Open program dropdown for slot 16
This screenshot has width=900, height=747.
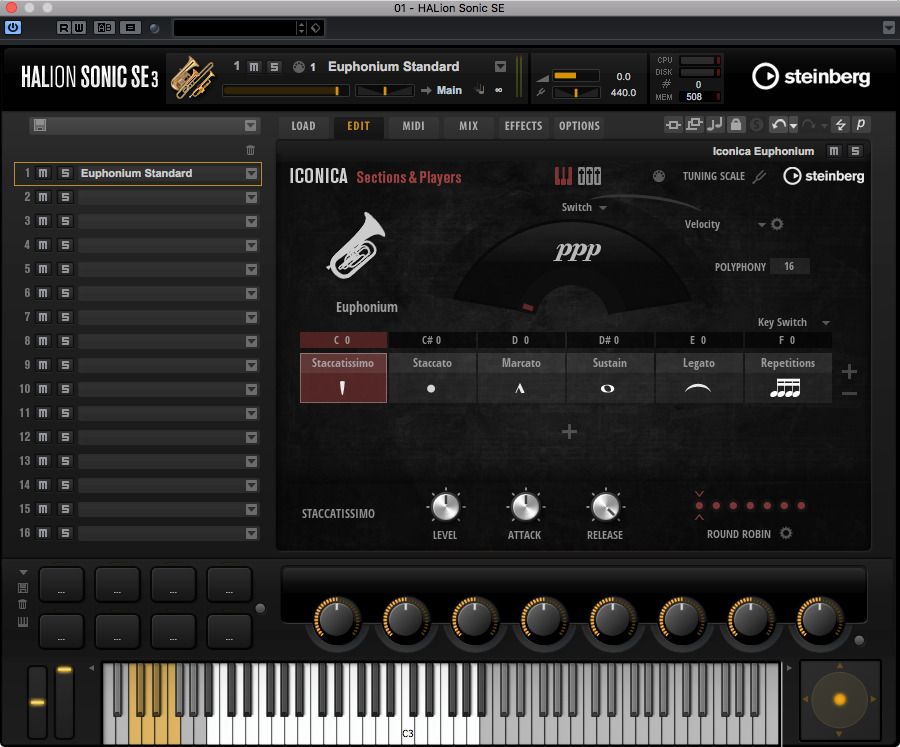pyautogui.click(x=251, y=533)
